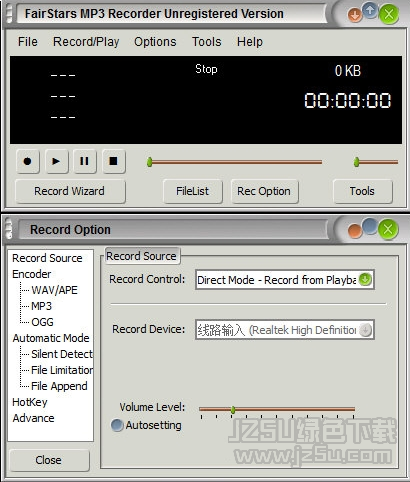Select MP3 under Encoder

[x=42, y=306]
